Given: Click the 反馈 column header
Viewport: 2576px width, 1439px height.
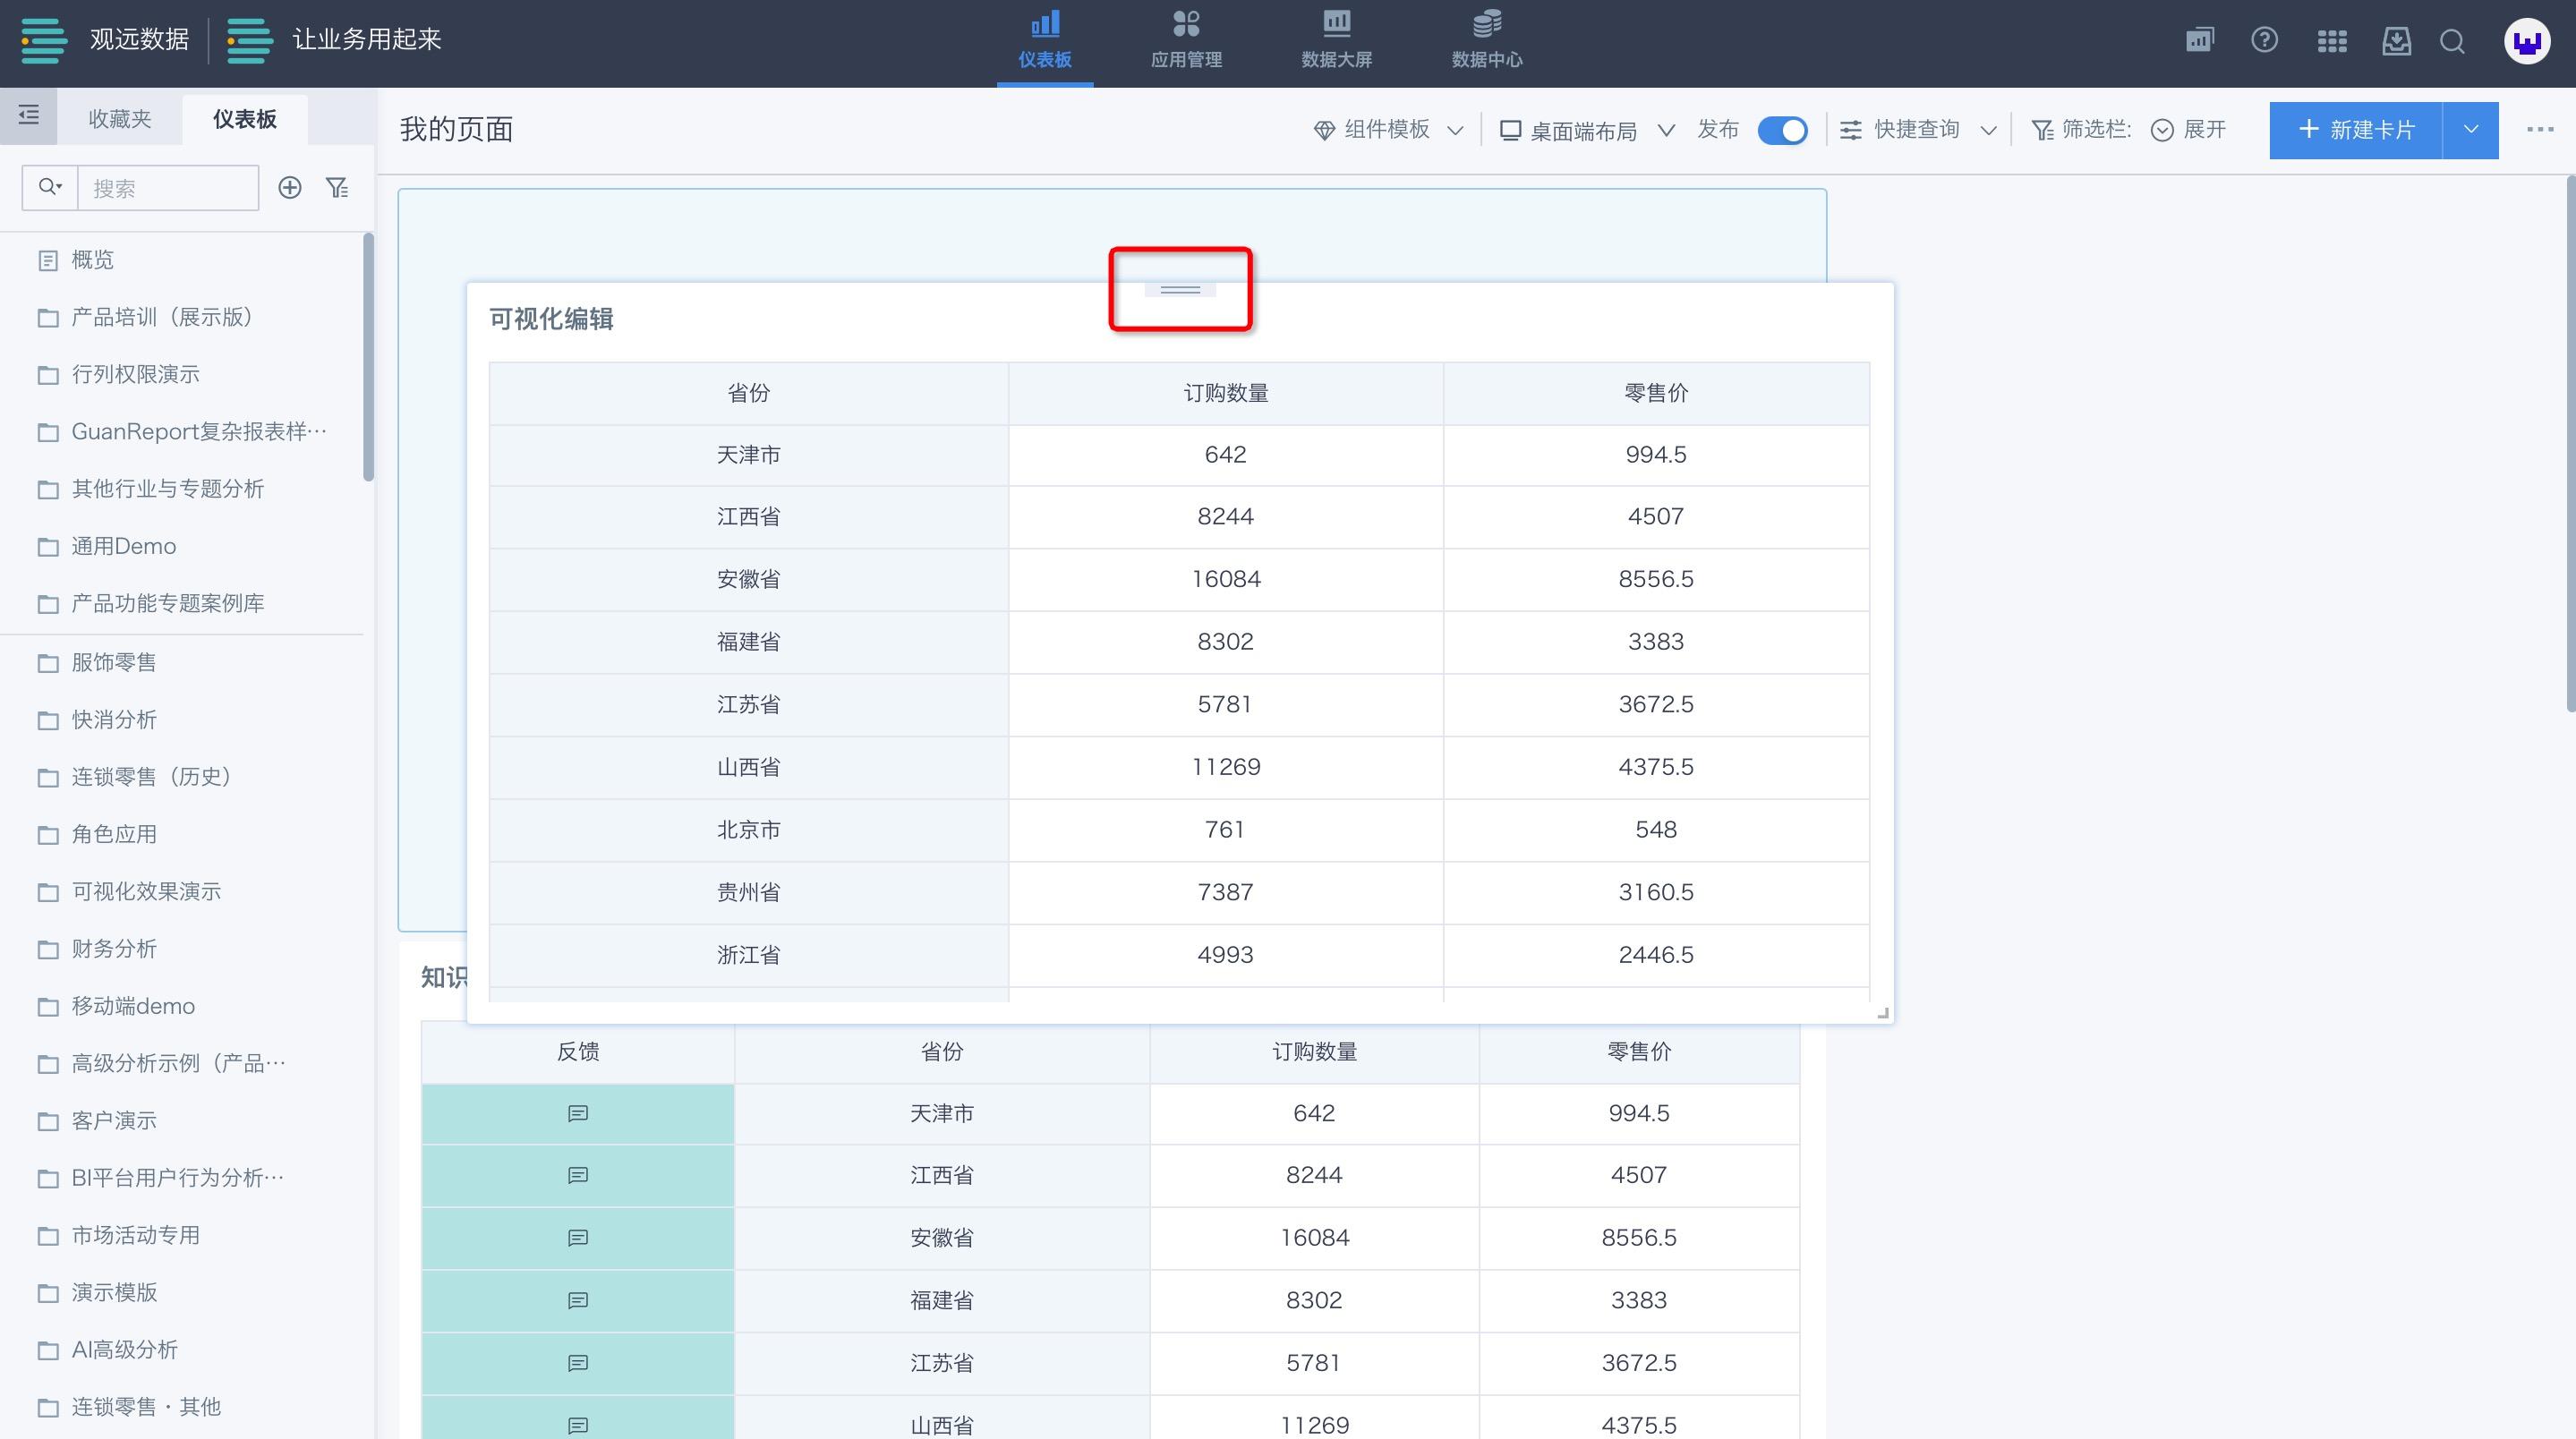Looking at the screenshot, I should (x=578, y=1052).
